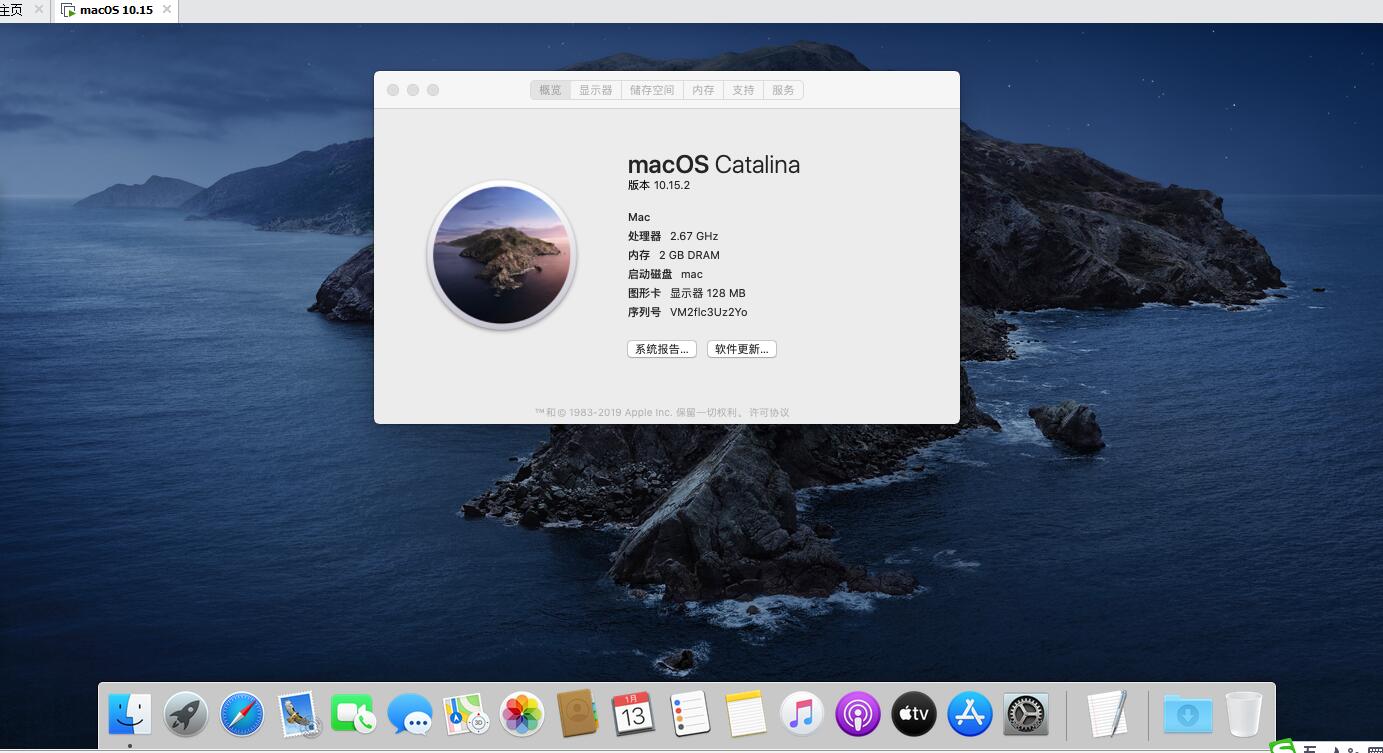
Task: Open Maps app in Dock
Action: [x=466, y=714]
